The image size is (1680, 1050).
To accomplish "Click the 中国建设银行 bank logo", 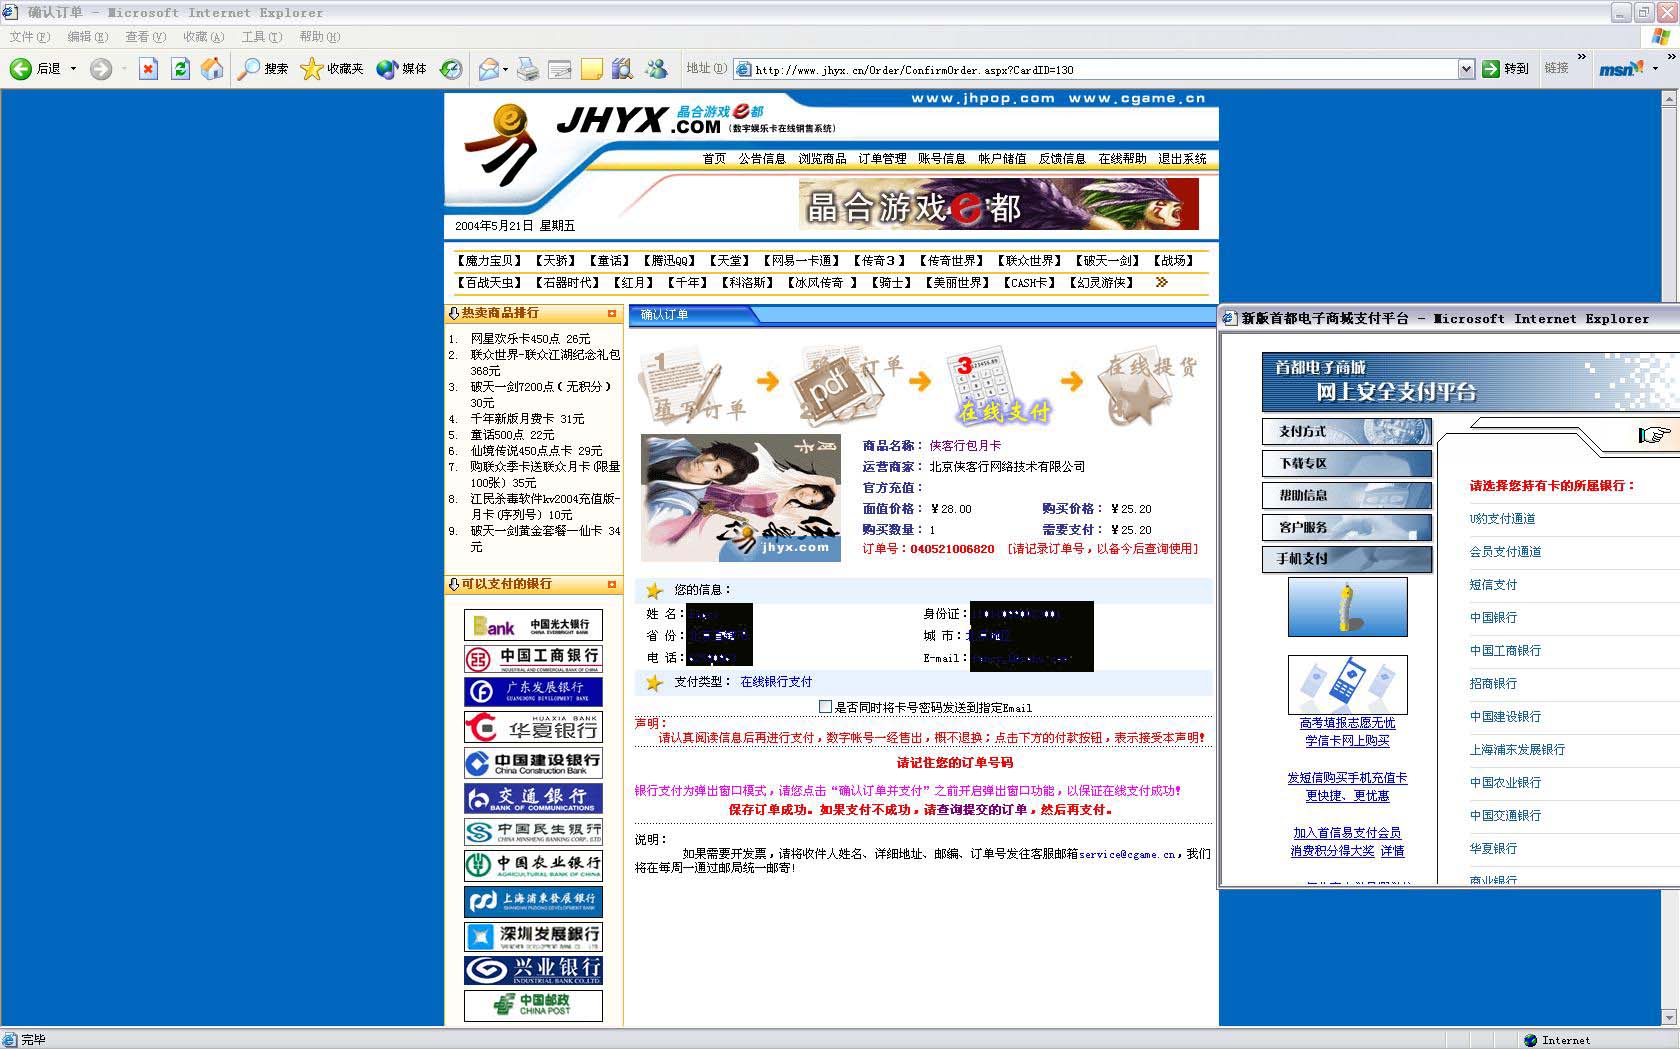I will [x=533, y=763].
